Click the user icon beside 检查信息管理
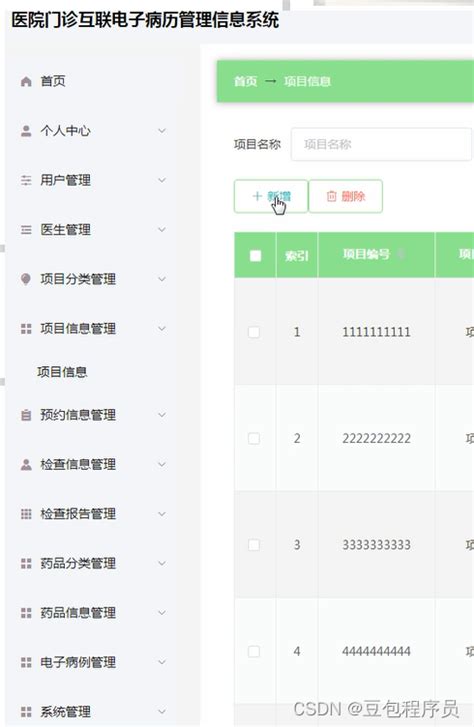The image size is (474, 727). pyautogui.click(x=26, y=465)
